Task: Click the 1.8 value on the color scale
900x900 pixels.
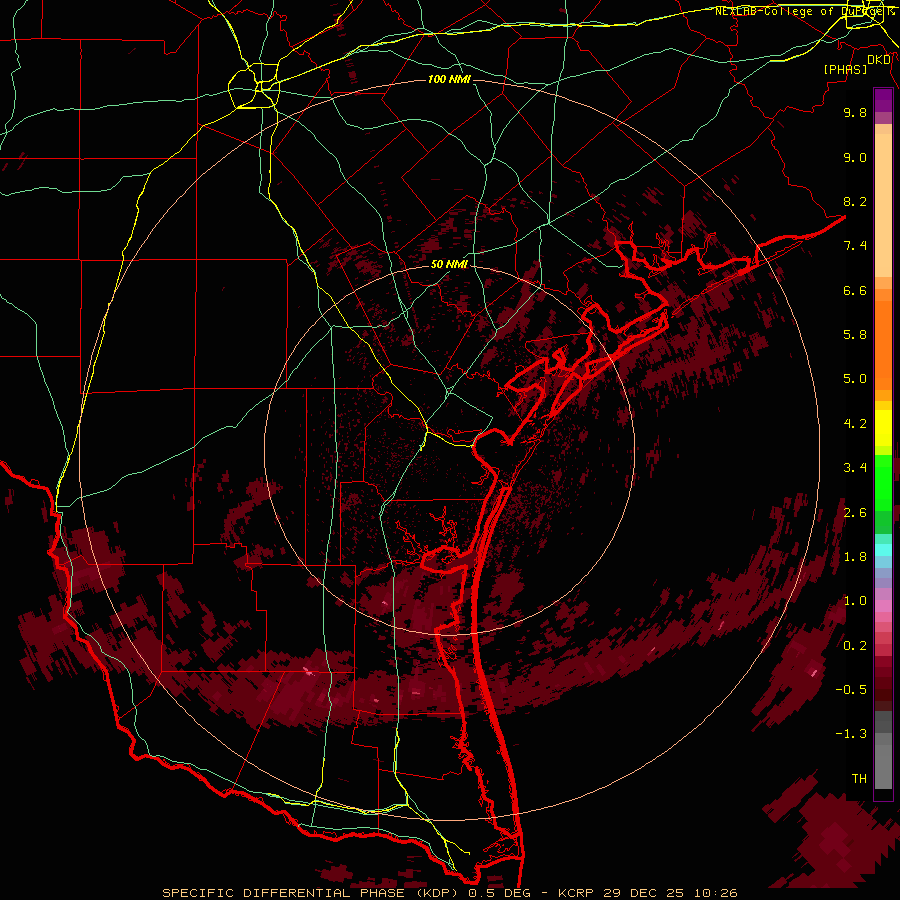Action: pyautogui.click(x=855, y=557)
